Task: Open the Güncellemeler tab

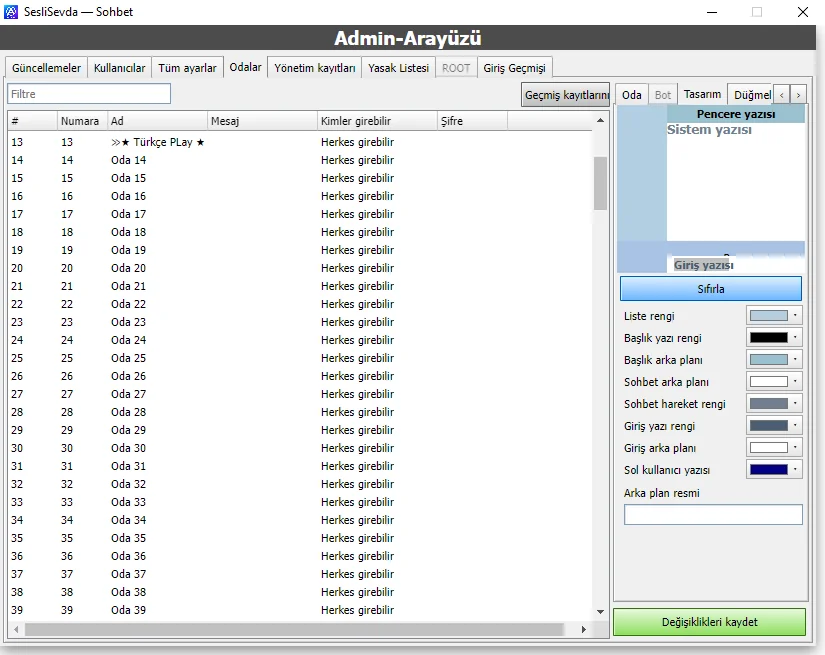Action: [46, 68]
